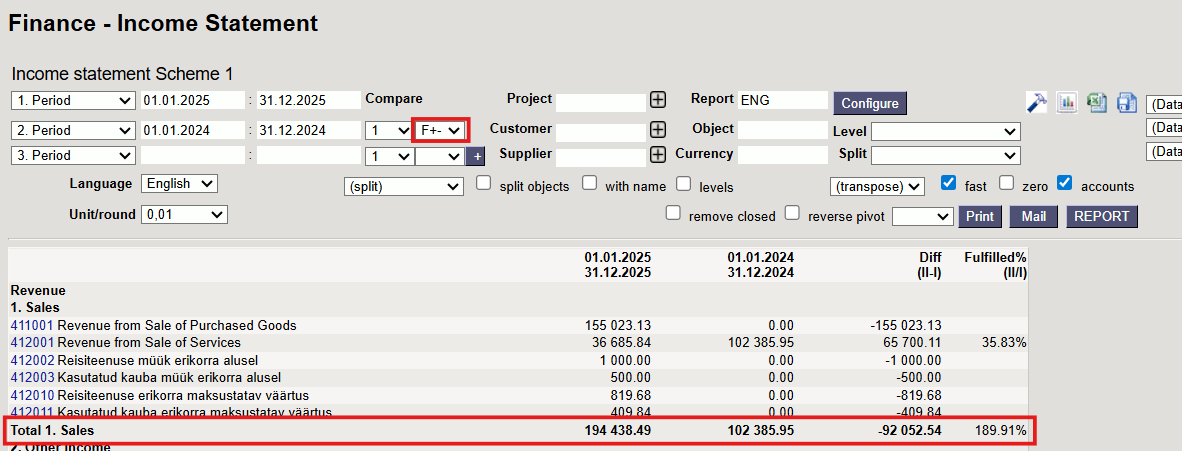Image resolution: width=1182 pixels, height=451 pixels.
Task: Expand the Language dropdown set to English
Action: [x=180, y=184]
